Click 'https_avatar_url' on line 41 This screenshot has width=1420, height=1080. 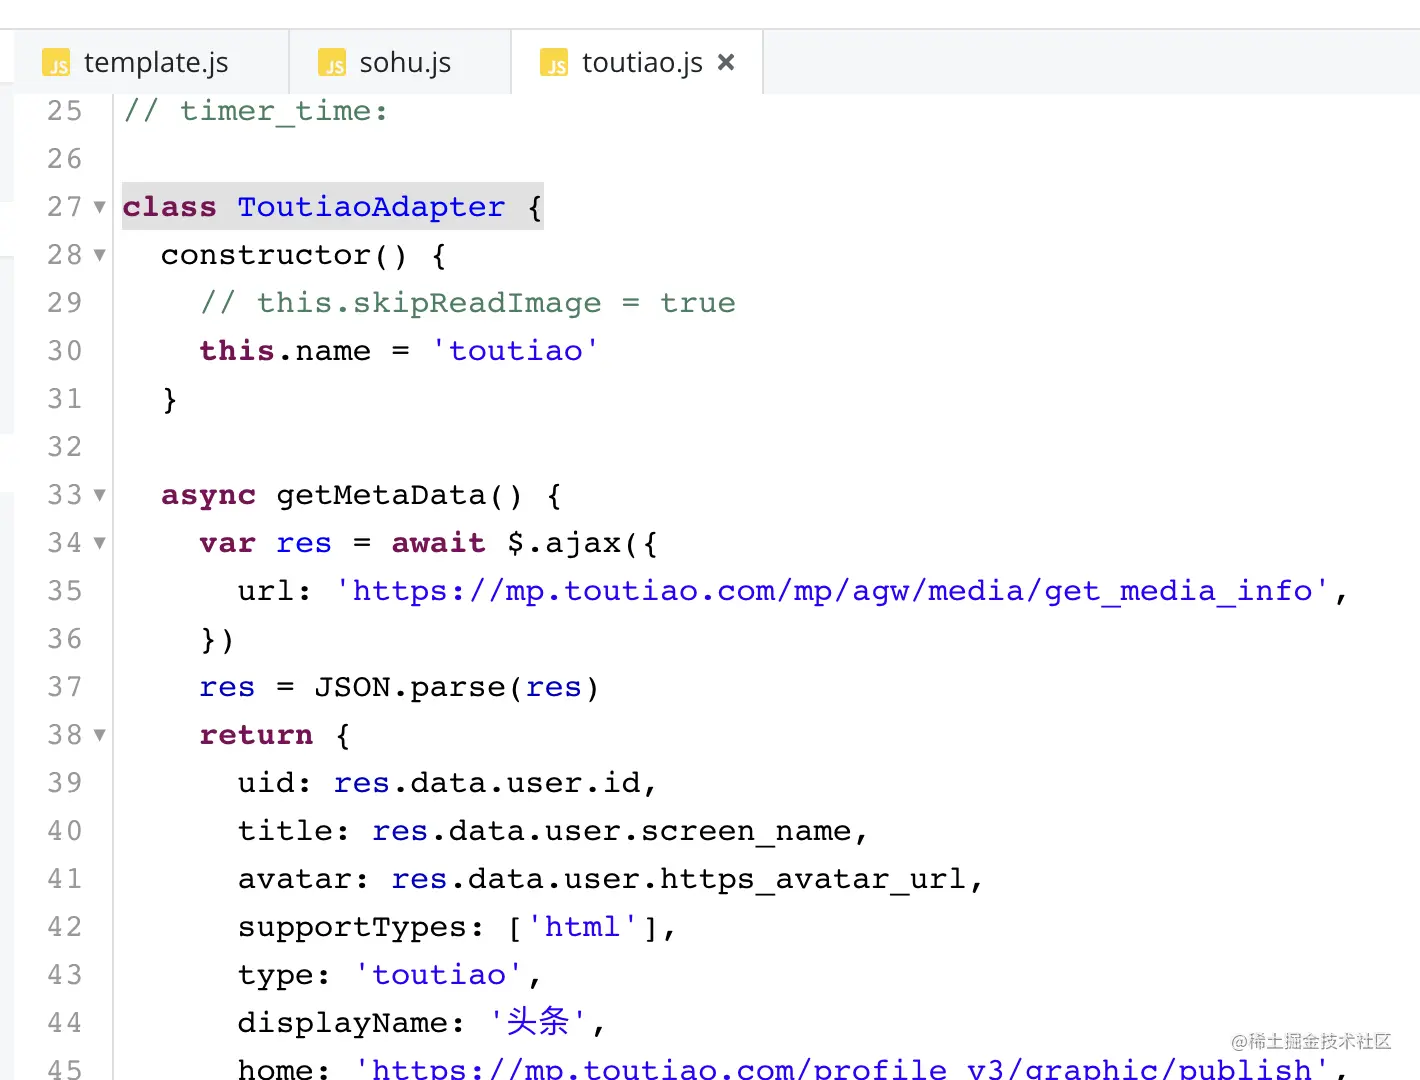click(813, 879)
